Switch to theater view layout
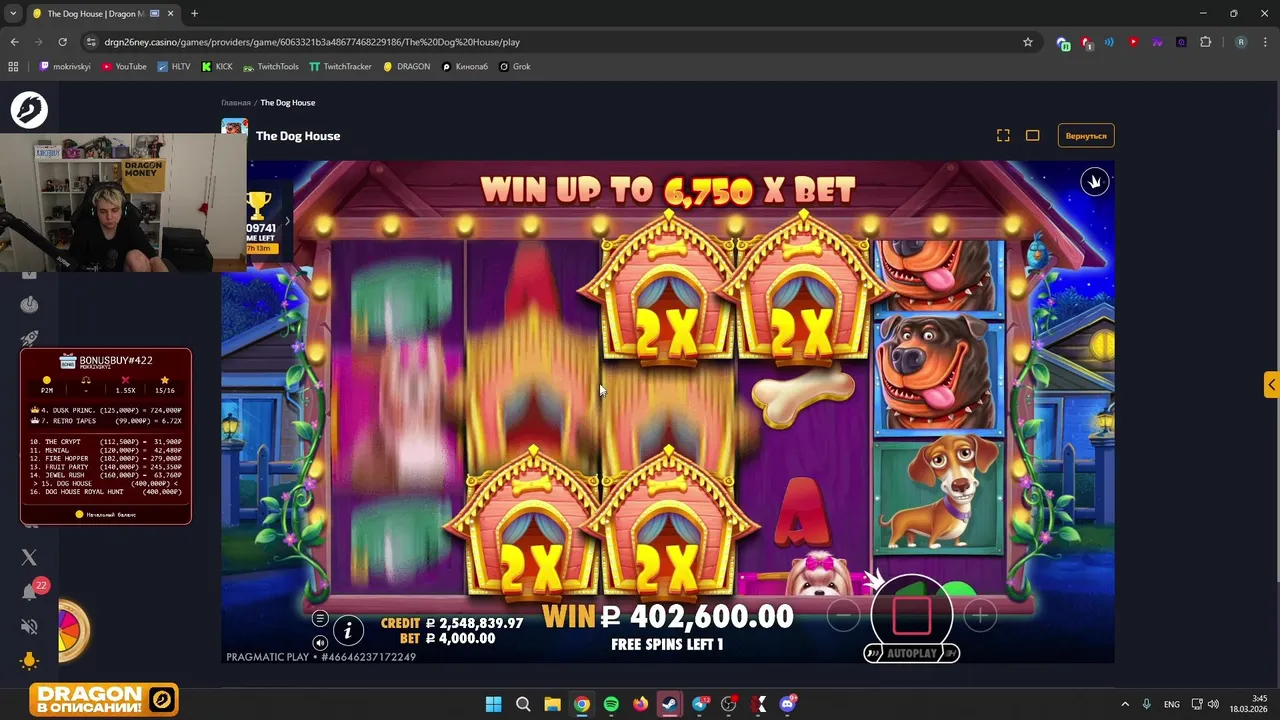This screenshot has height=720, width=1280. pyautogui.click(x=1033, y=135)
